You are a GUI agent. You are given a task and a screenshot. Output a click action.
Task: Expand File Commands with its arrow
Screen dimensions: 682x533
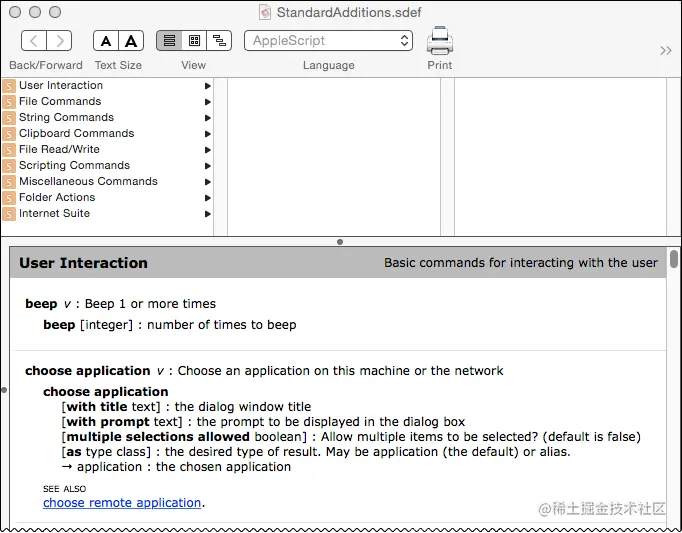click(207, 102)
